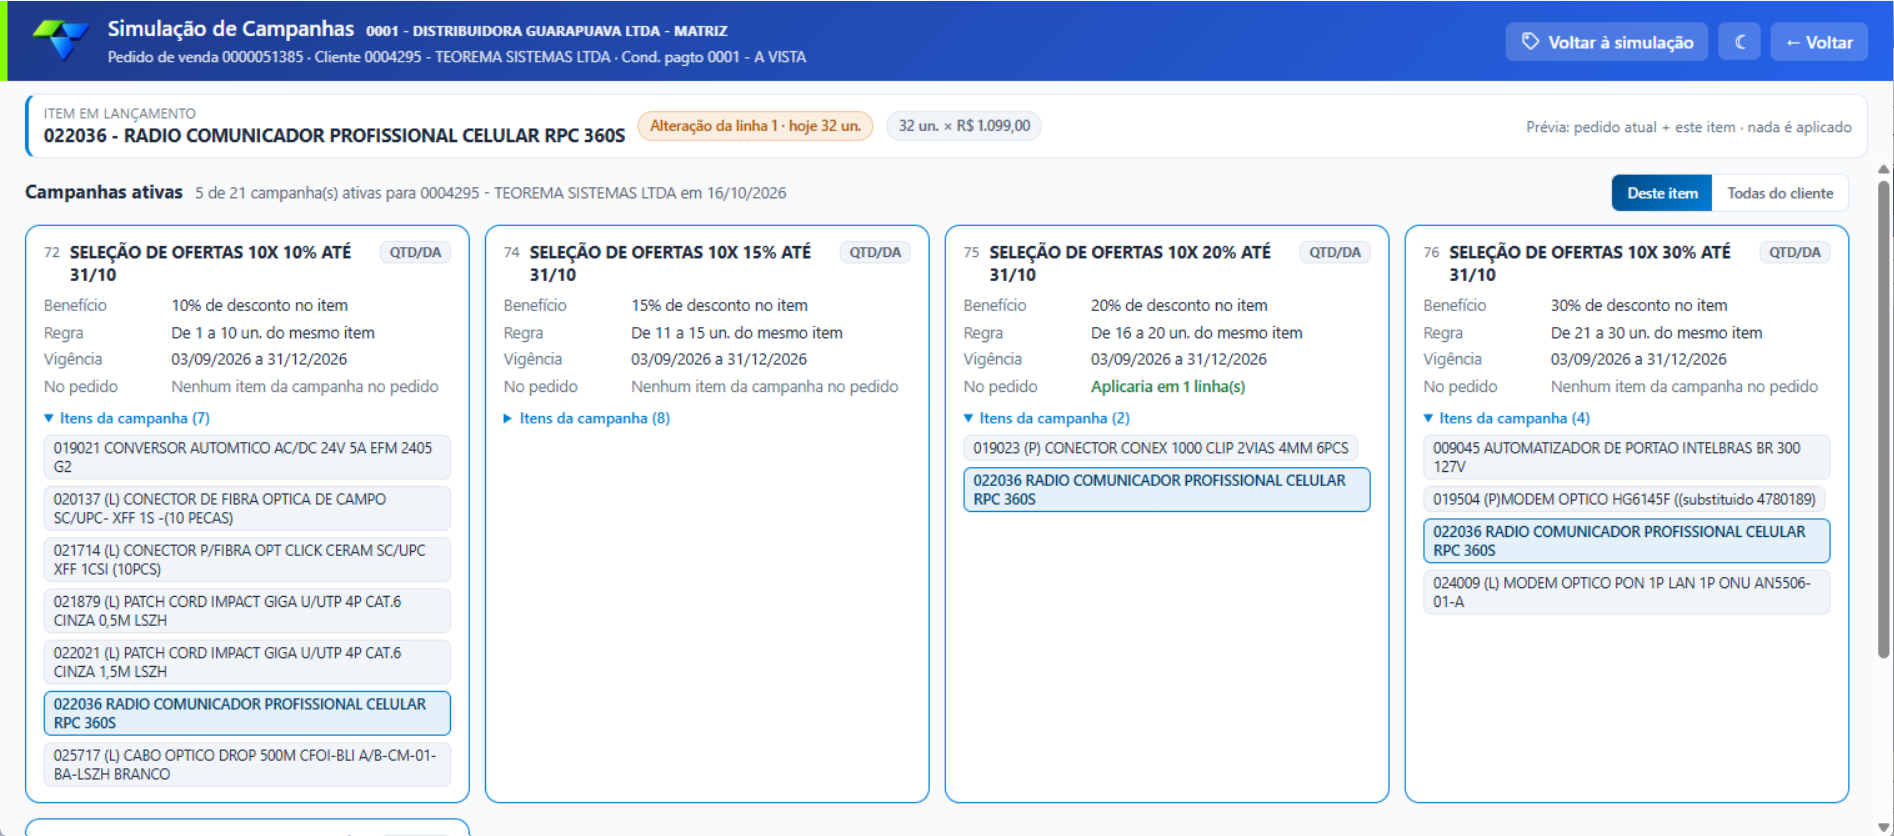Screen dimensions: 1894x836
Task: Toggle dark mode moon icon
Action: click(1740, 42)
